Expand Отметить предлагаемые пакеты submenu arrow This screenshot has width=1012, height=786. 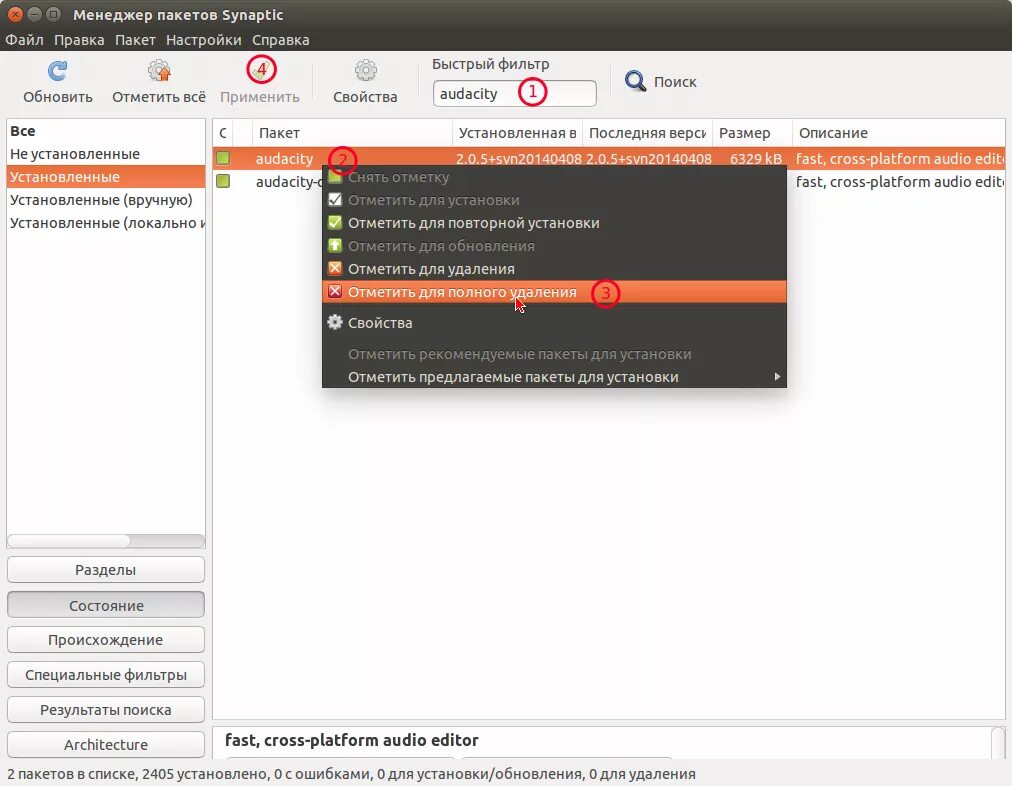pyautogui.click(x=777, y=376)
